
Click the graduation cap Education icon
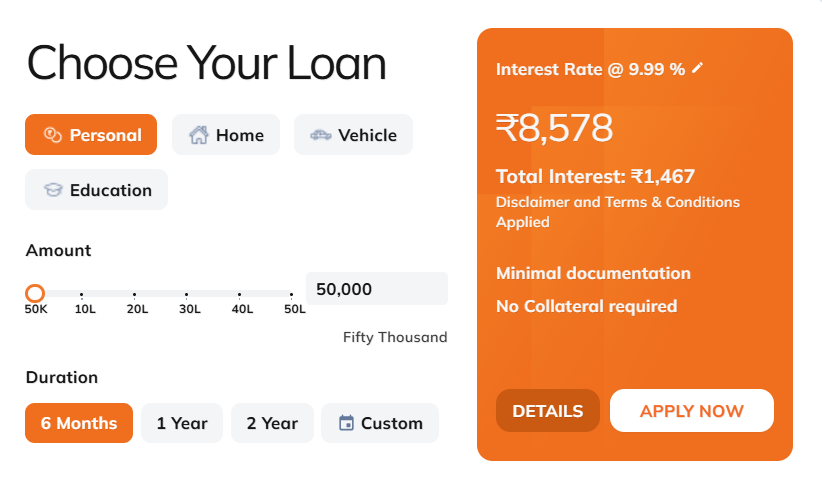(x=52, y=190)
